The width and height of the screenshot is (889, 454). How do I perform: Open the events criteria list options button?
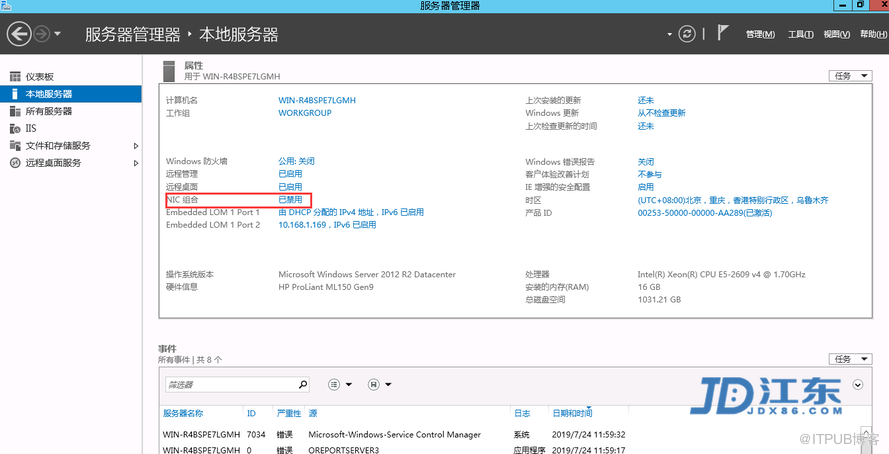coord(339,384)
